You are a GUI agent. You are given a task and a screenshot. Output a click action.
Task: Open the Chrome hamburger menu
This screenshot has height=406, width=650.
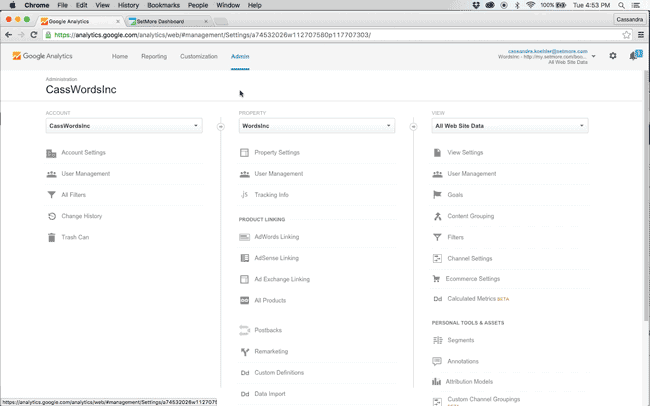click(641, 35)
